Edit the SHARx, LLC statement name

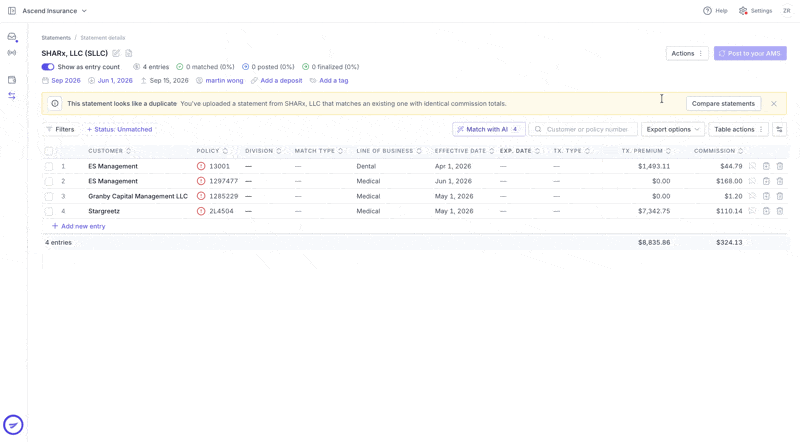[x=116, y=53]
